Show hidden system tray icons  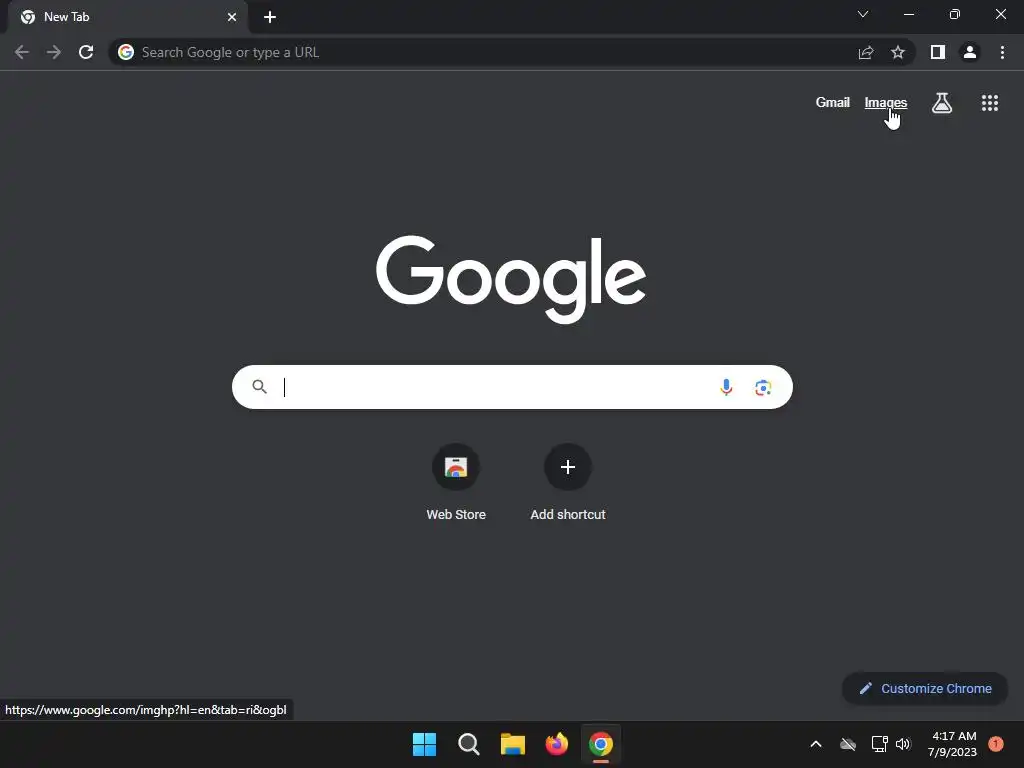(x=816, y=744)
